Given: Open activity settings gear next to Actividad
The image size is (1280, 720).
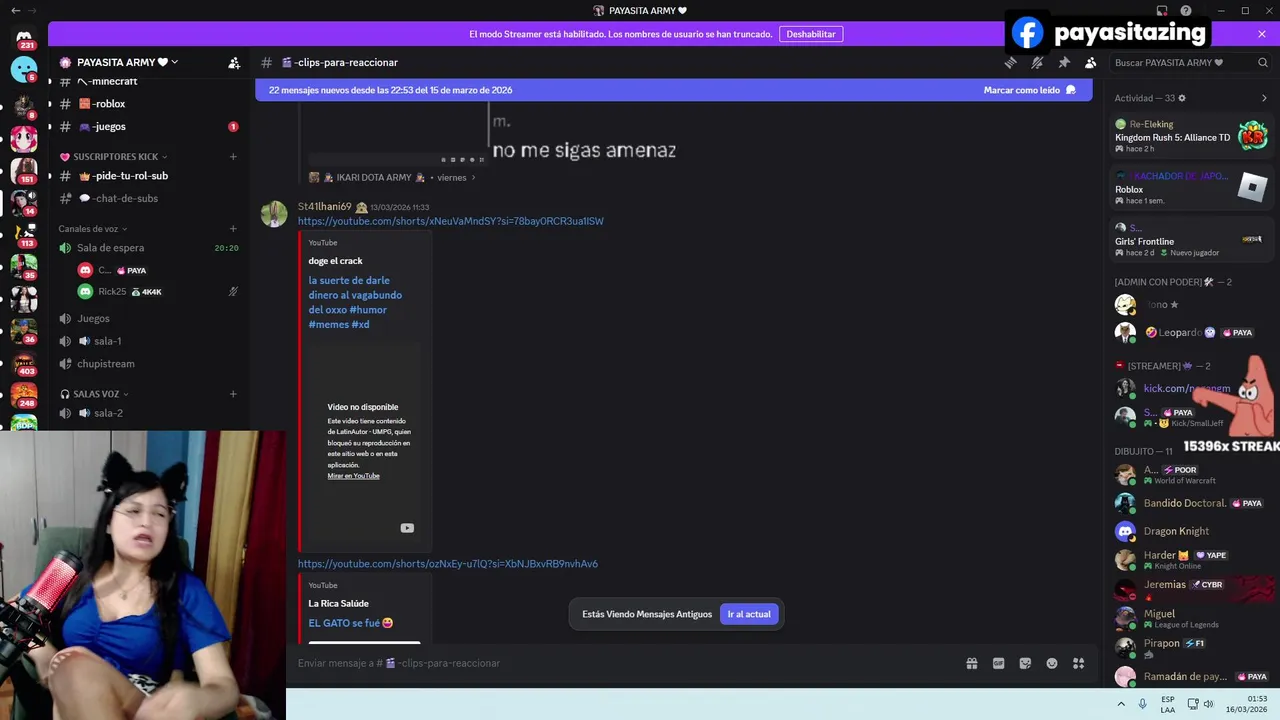Looking at the screenshot, I should click(1182, 98).
